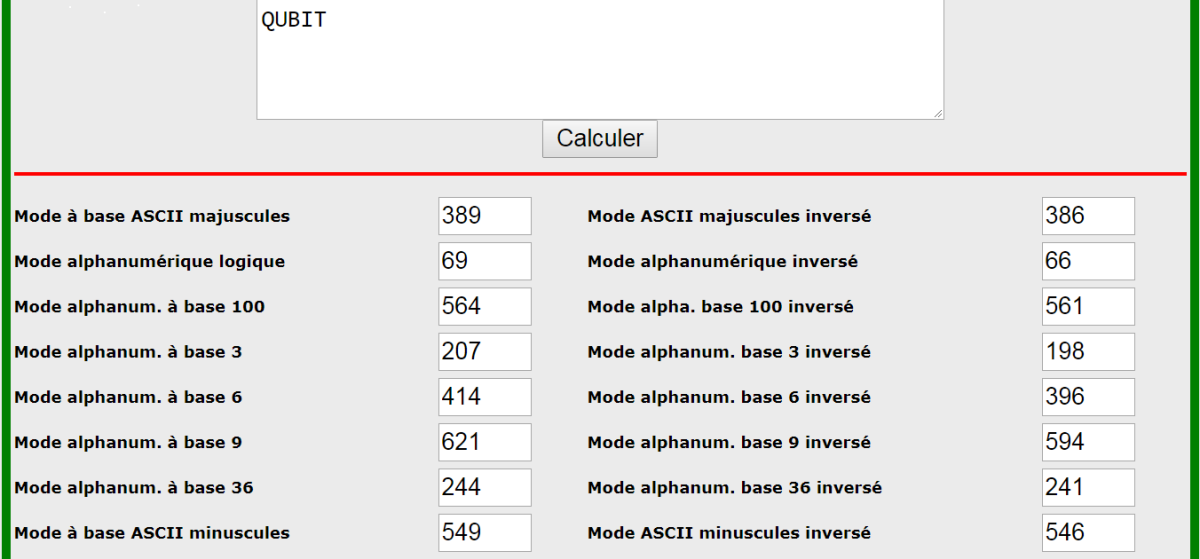Click the base 100 inversé field 561
The width and height of the screenshot is (1200, 559).
click(1087, 306)
